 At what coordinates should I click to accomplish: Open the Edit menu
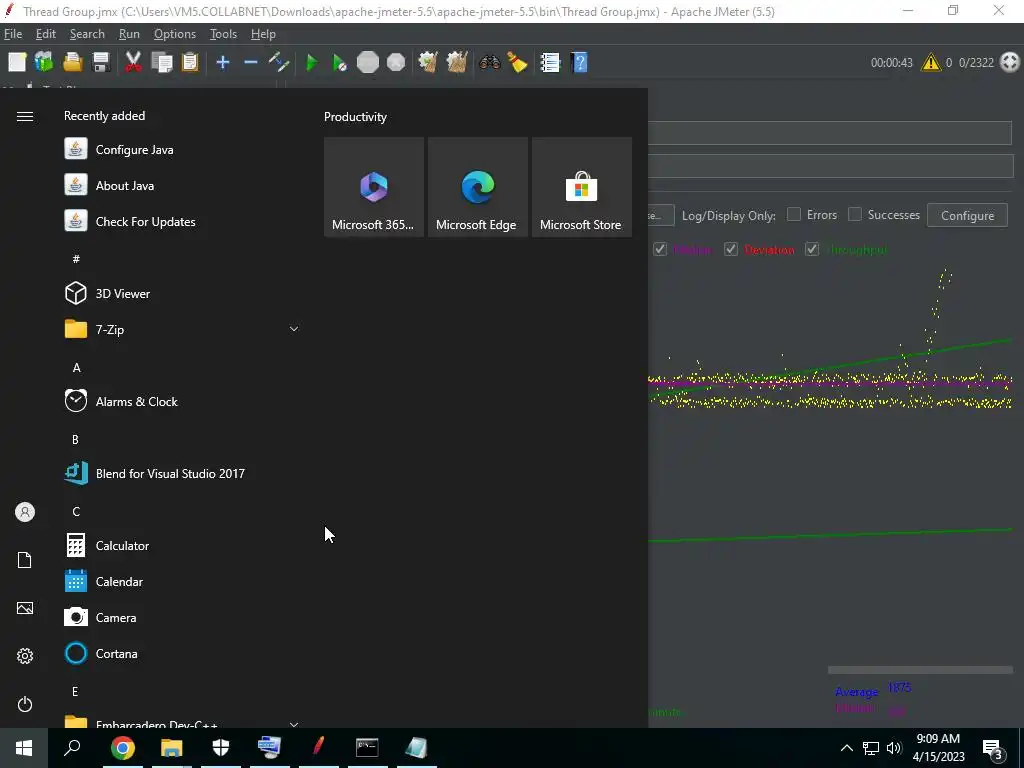click(x=46, y=34)
